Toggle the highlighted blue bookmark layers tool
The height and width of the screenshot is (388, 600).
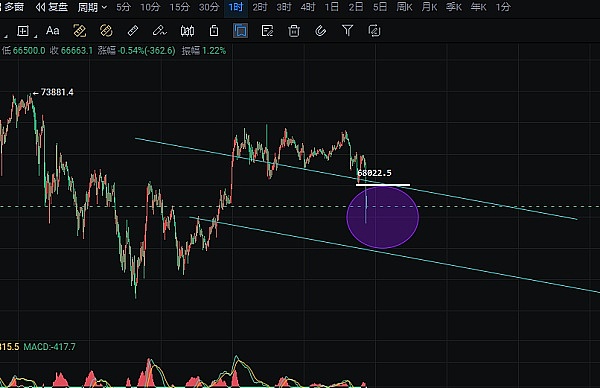240,31
